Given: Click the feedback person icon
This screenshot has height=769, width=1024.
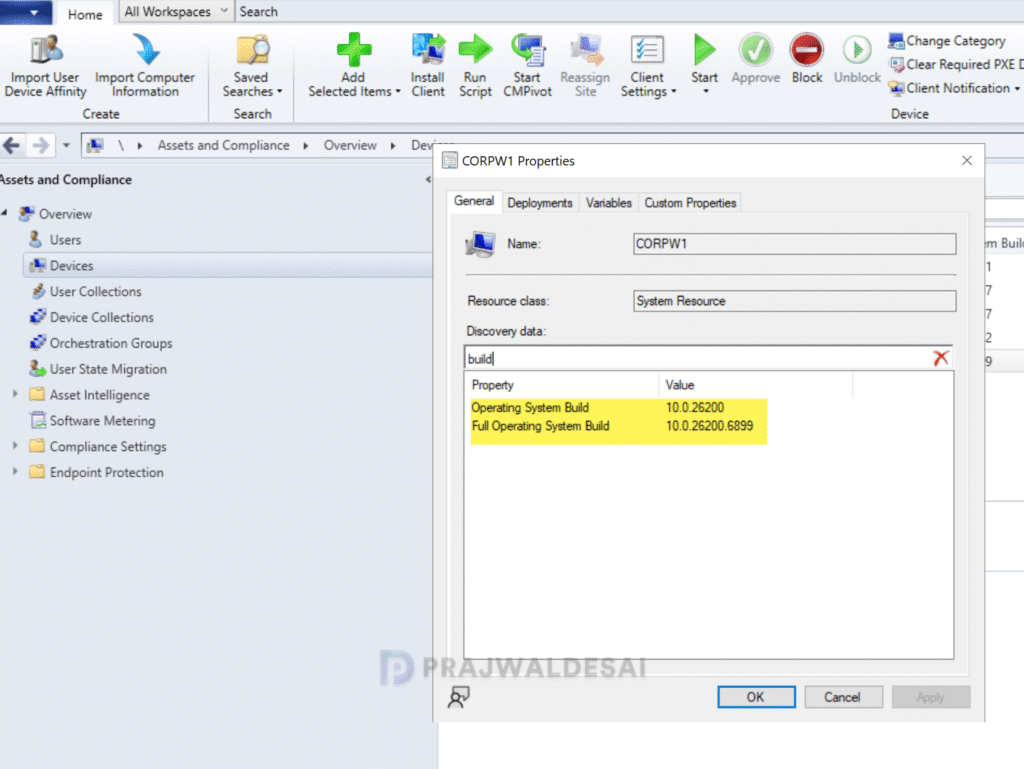Looking at the screenshot, I should point(458,697).
